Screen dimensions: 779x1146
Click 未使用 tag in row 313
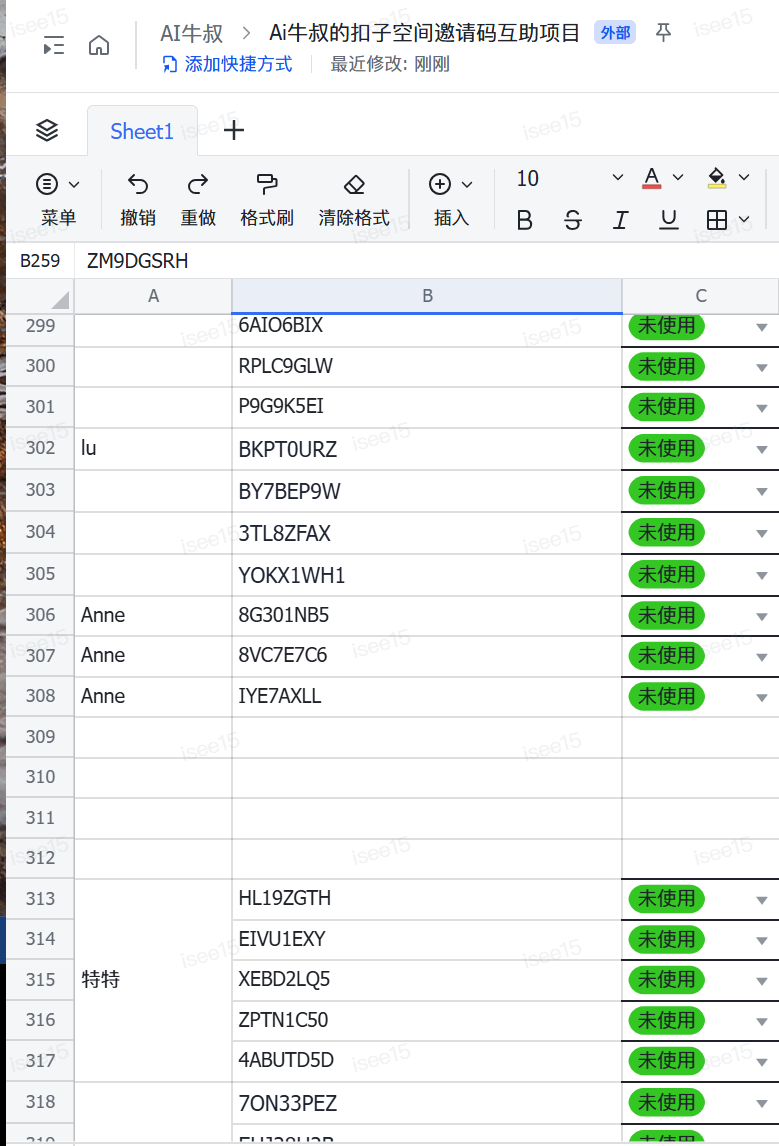point(666,898)
